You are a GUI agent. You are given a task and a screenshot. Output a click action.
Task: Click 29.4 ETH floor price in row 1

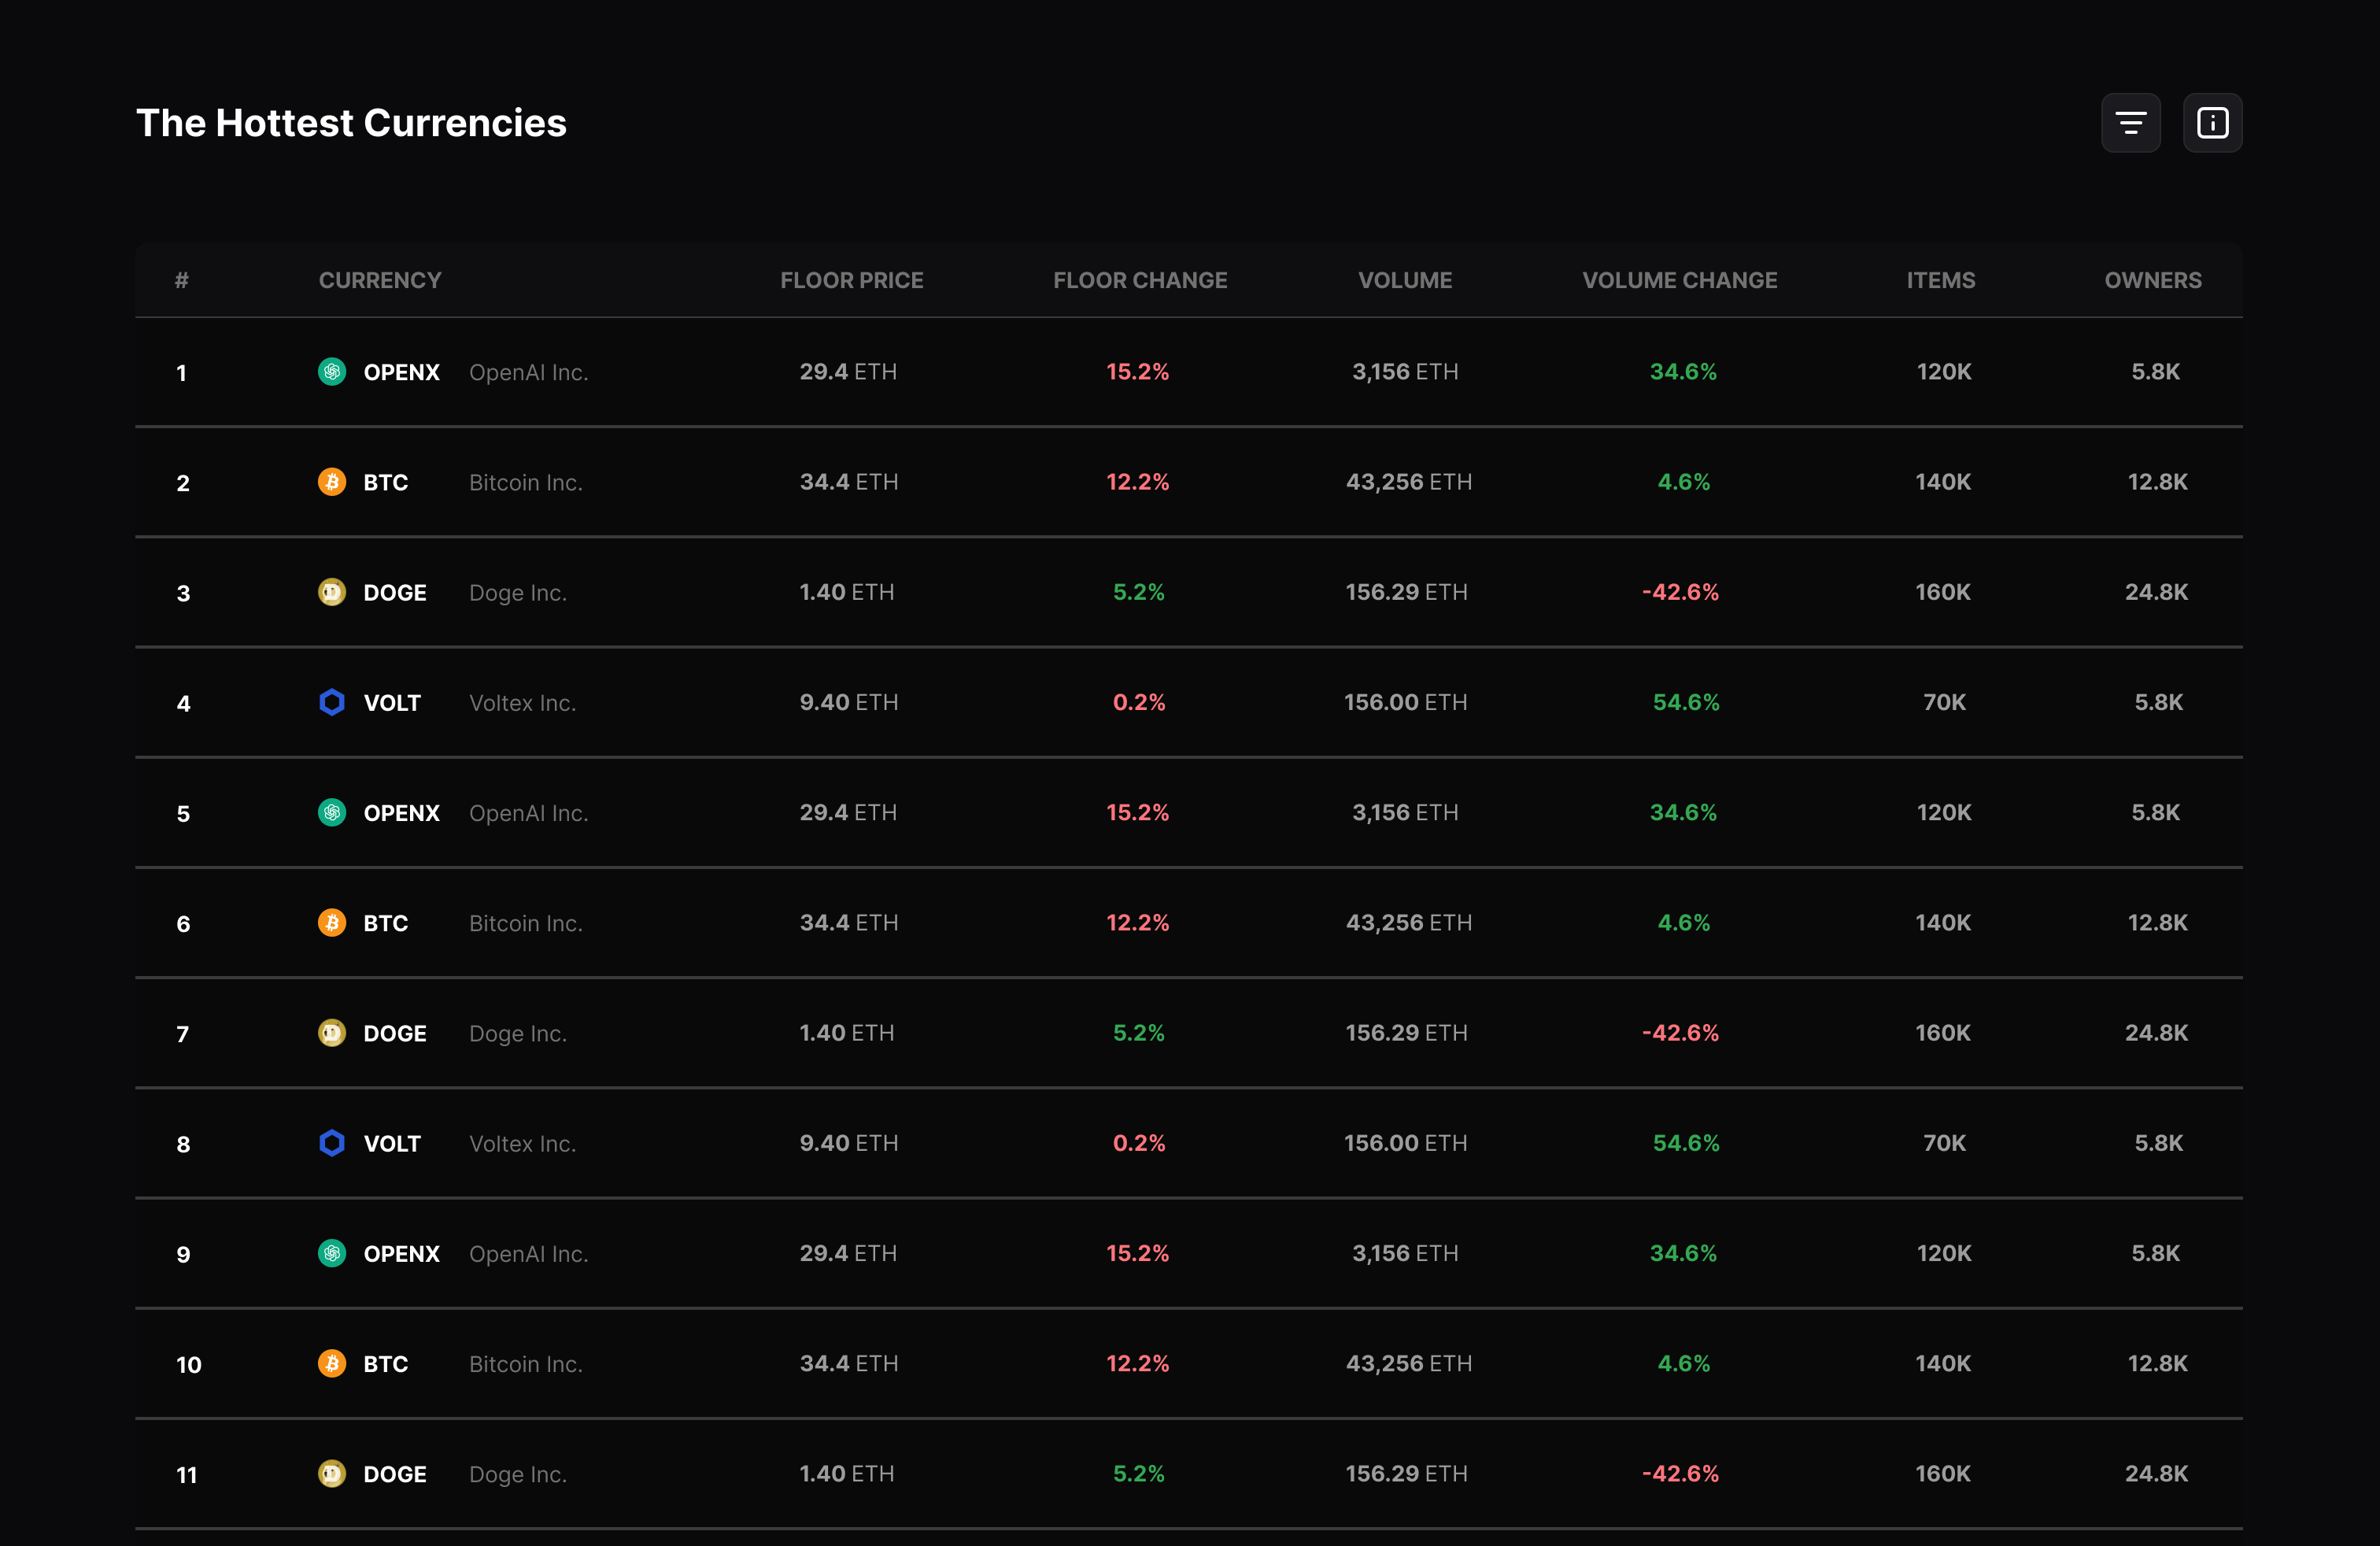(848, 372)
